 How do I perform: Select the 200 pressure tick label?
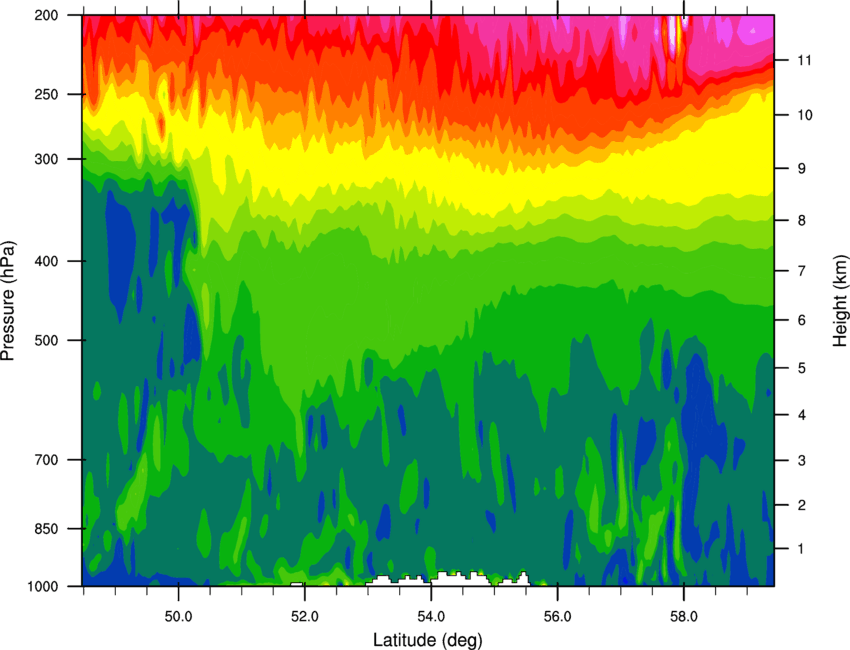click(47, 15)
